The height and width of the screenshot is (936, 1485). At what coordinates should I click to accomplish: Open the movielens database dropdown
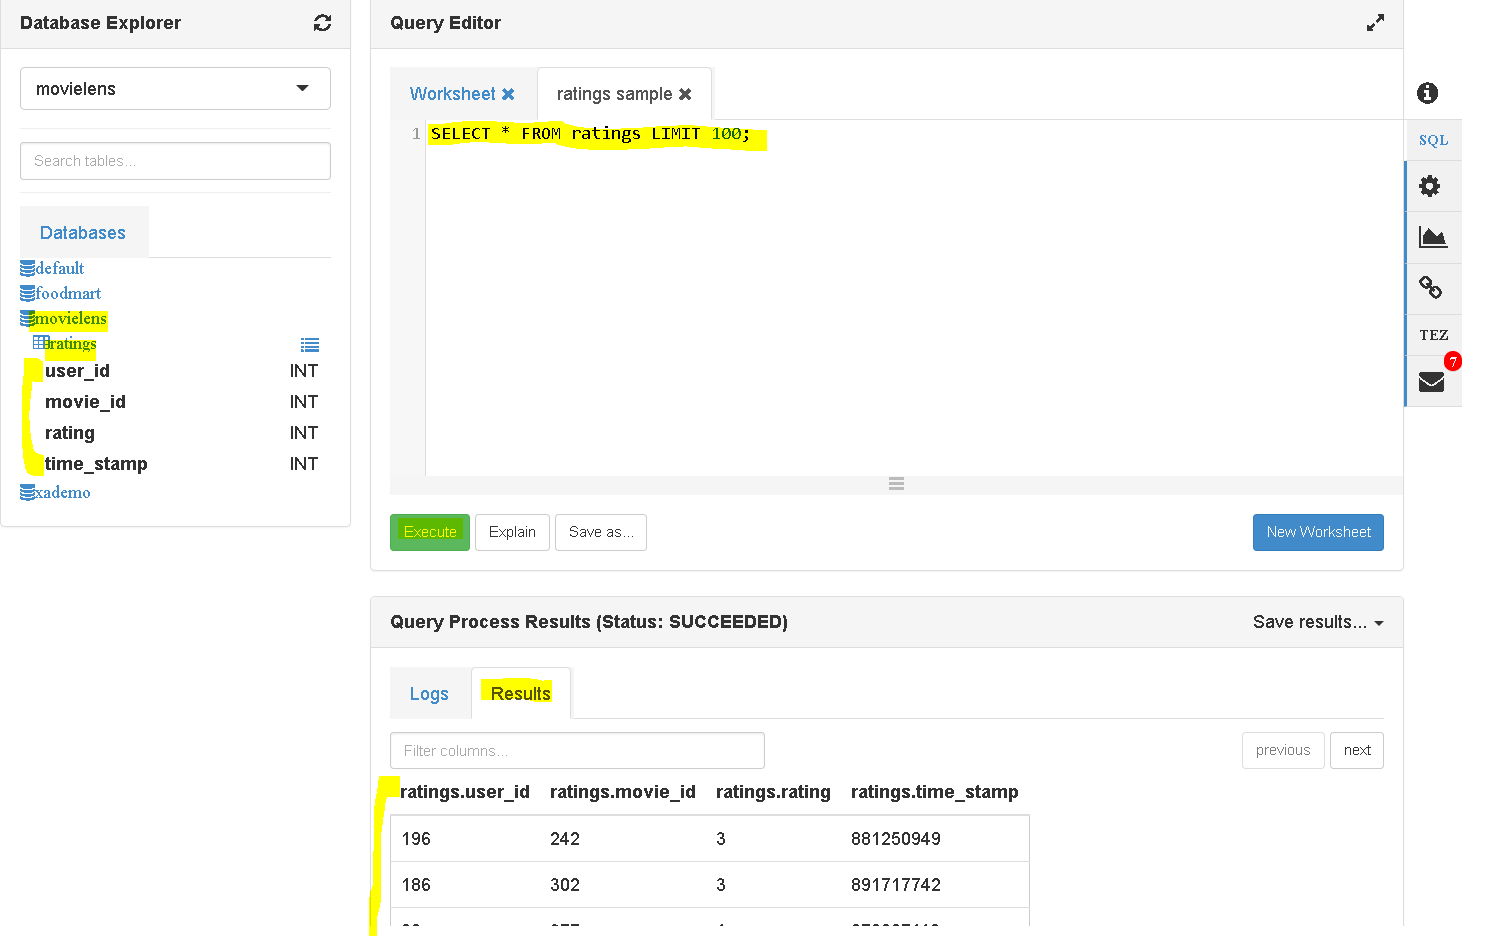(175, 89)
